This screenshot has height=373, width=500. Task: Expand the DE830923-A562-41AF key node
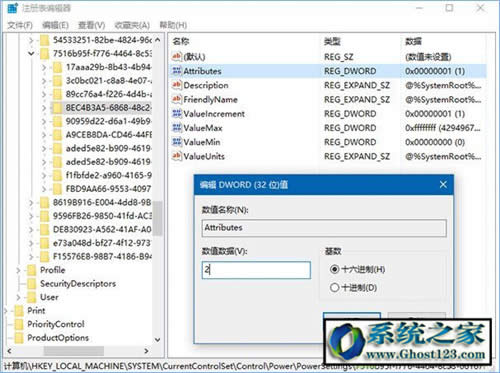[x=31, y=230]
